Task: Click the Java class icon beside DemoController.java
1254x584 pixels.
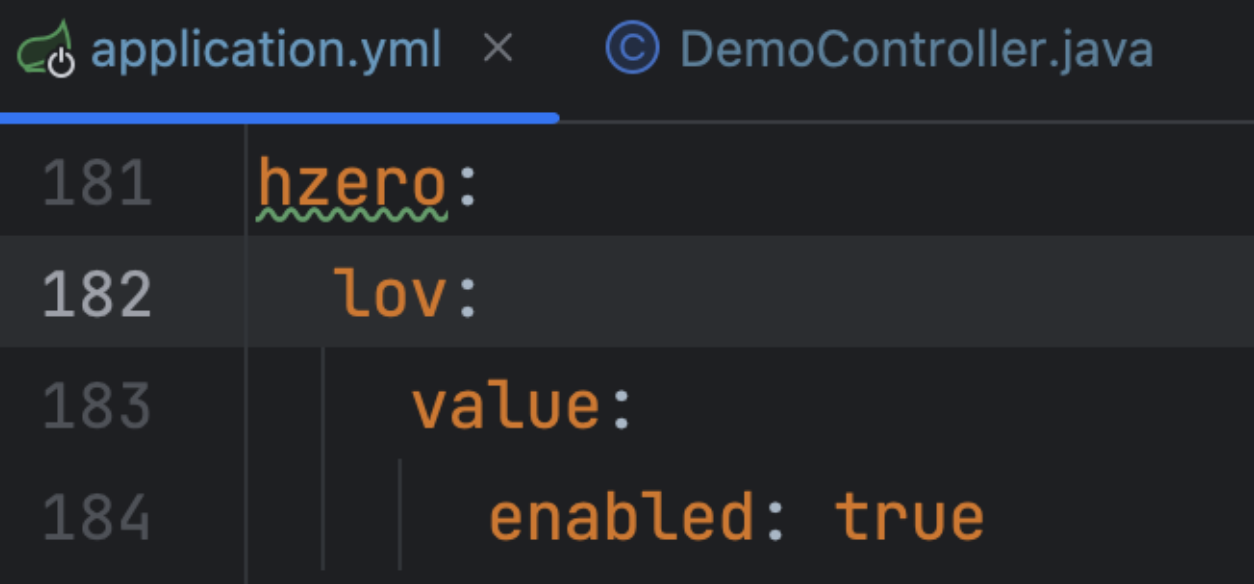Action: (632, 49)
